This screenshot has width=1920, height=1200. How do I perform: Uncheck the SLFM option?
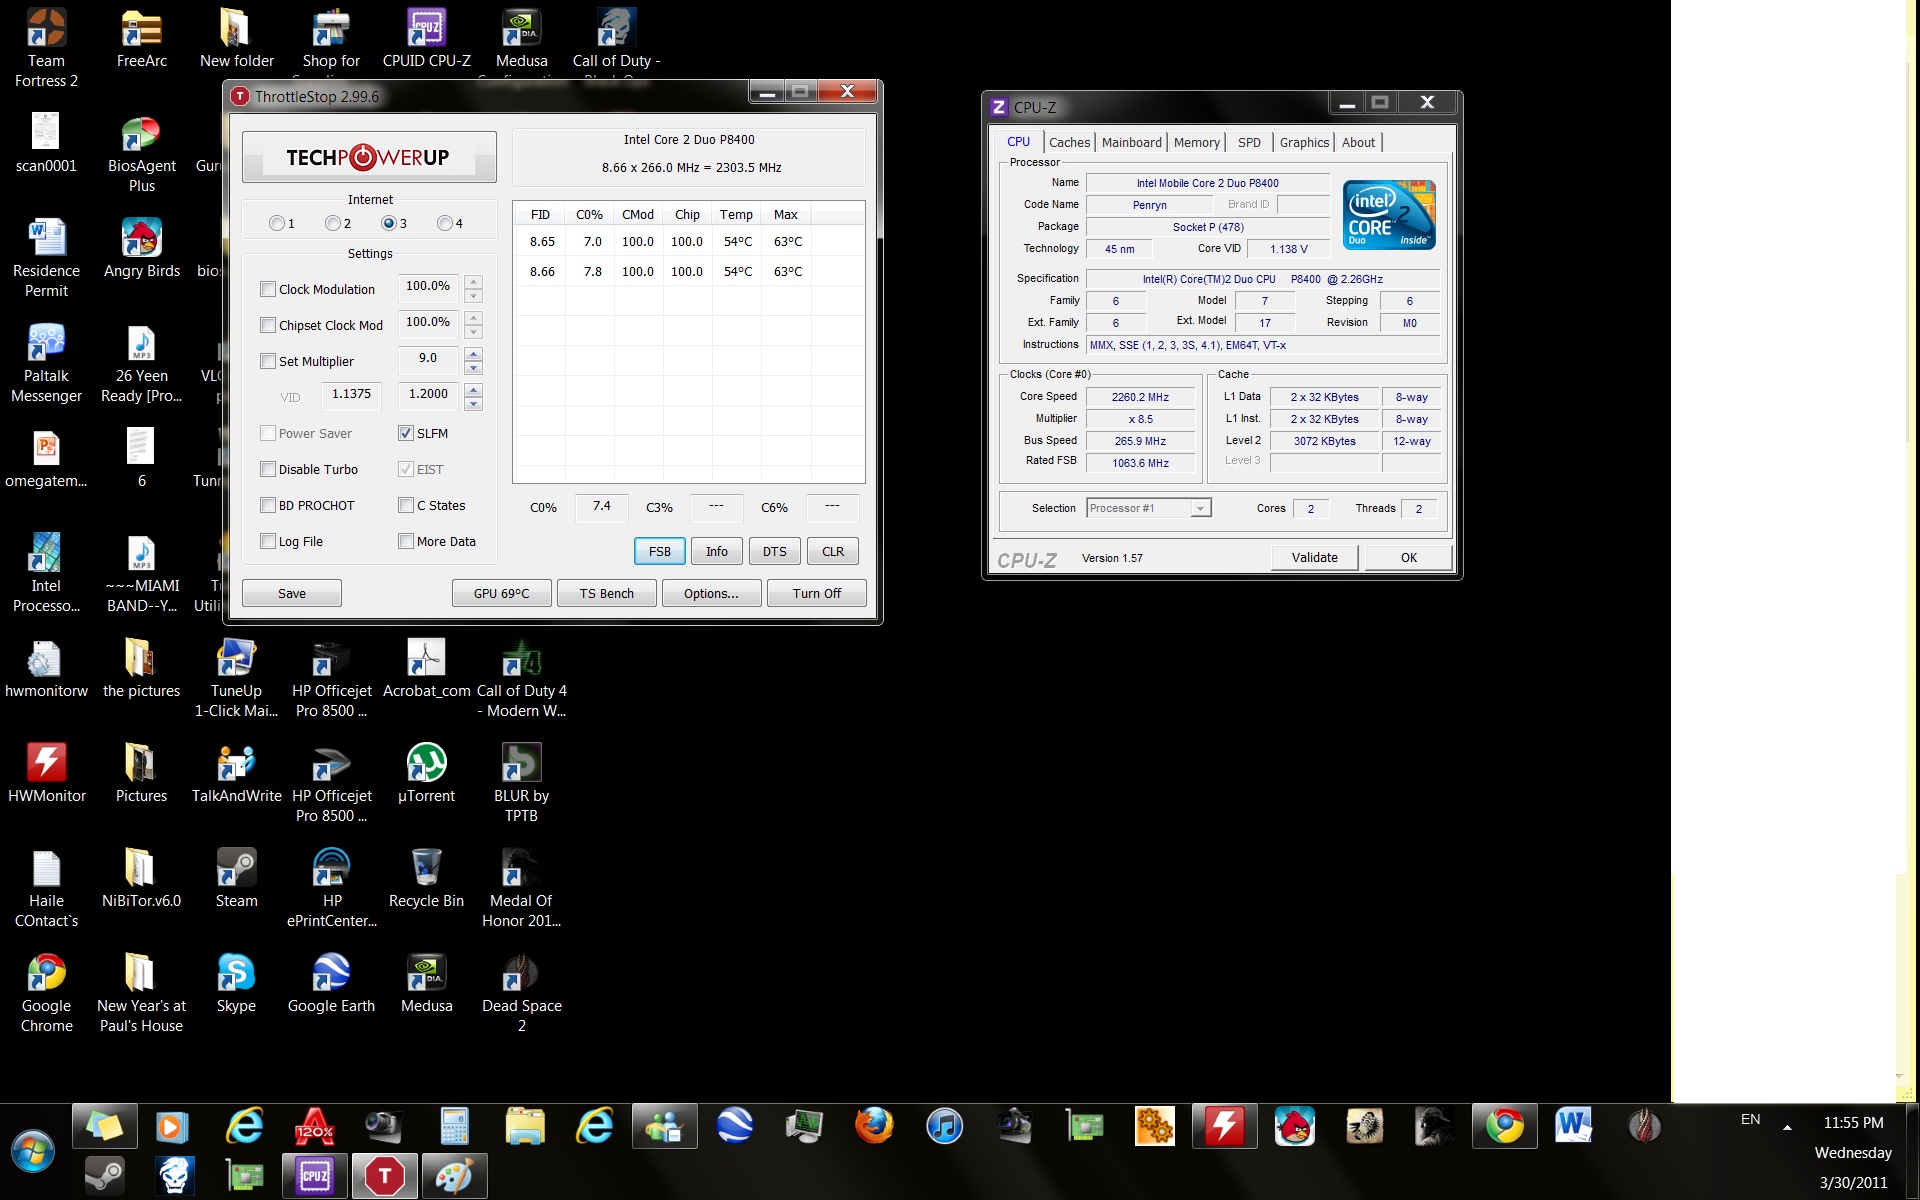[406, 433]
